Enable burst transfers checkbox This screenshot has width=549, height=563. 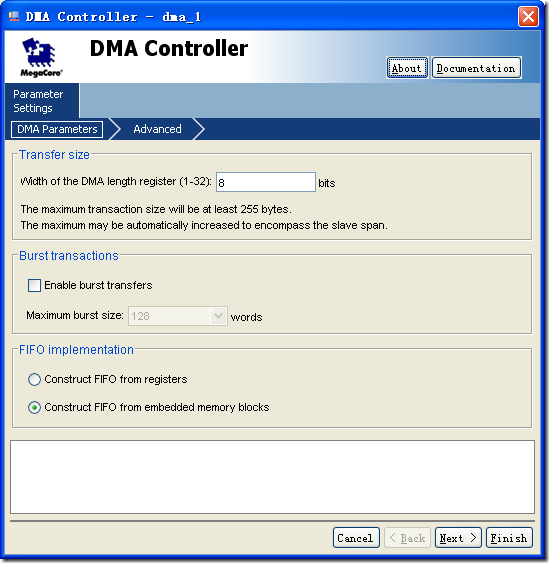pos(34,285)
